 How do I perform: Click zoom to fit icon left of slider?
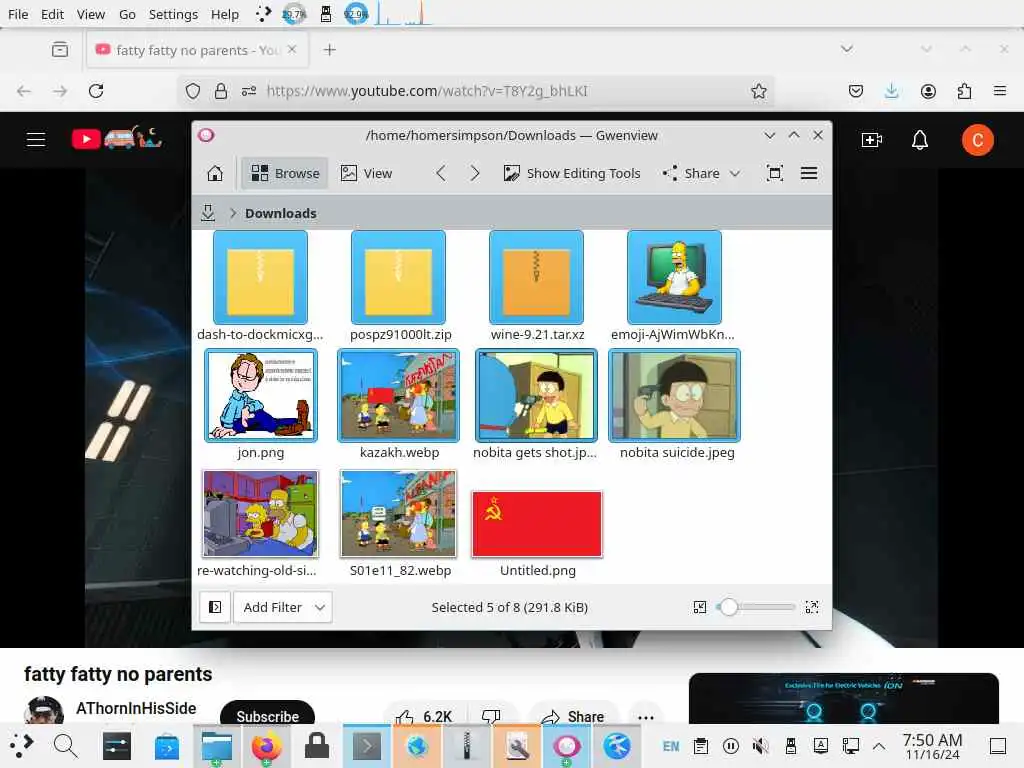click(699, 607)
